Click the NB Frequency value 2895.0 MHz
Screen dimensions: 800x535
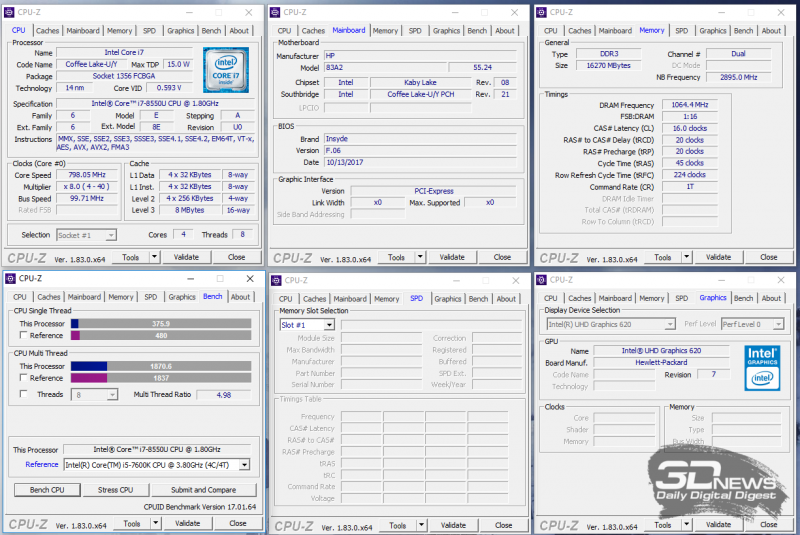pos(739,77)
